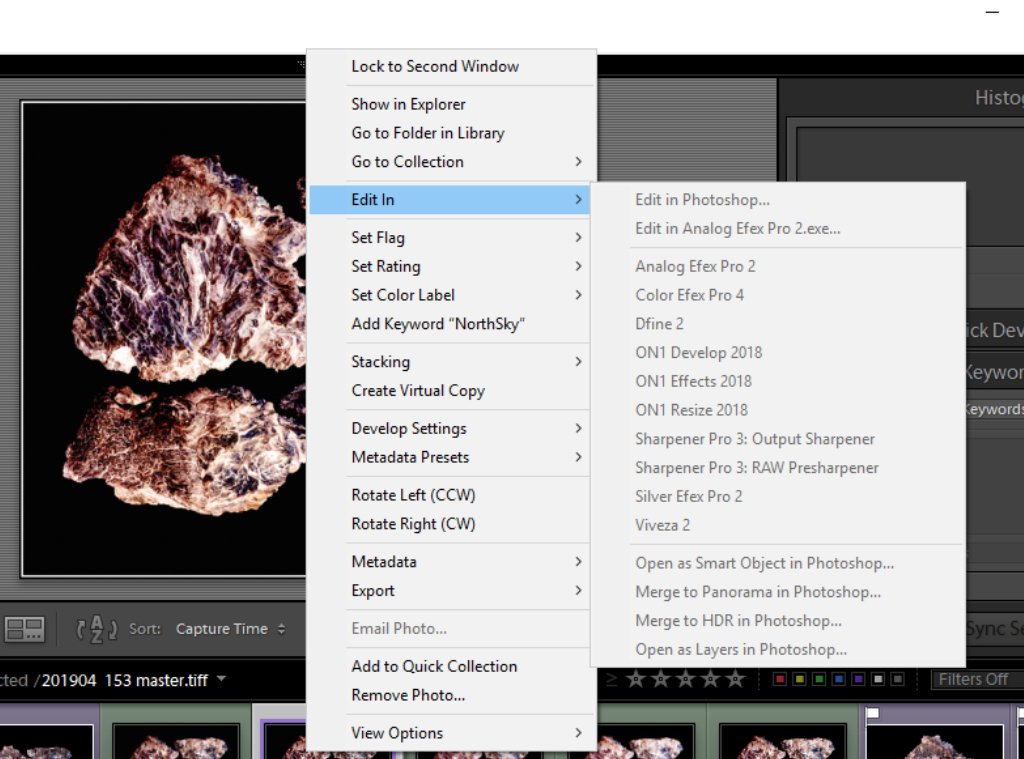1024x759 pixels.
Task: Select ON1 Develop 2018
Action: pyautogui.click(x=778, y=352)
